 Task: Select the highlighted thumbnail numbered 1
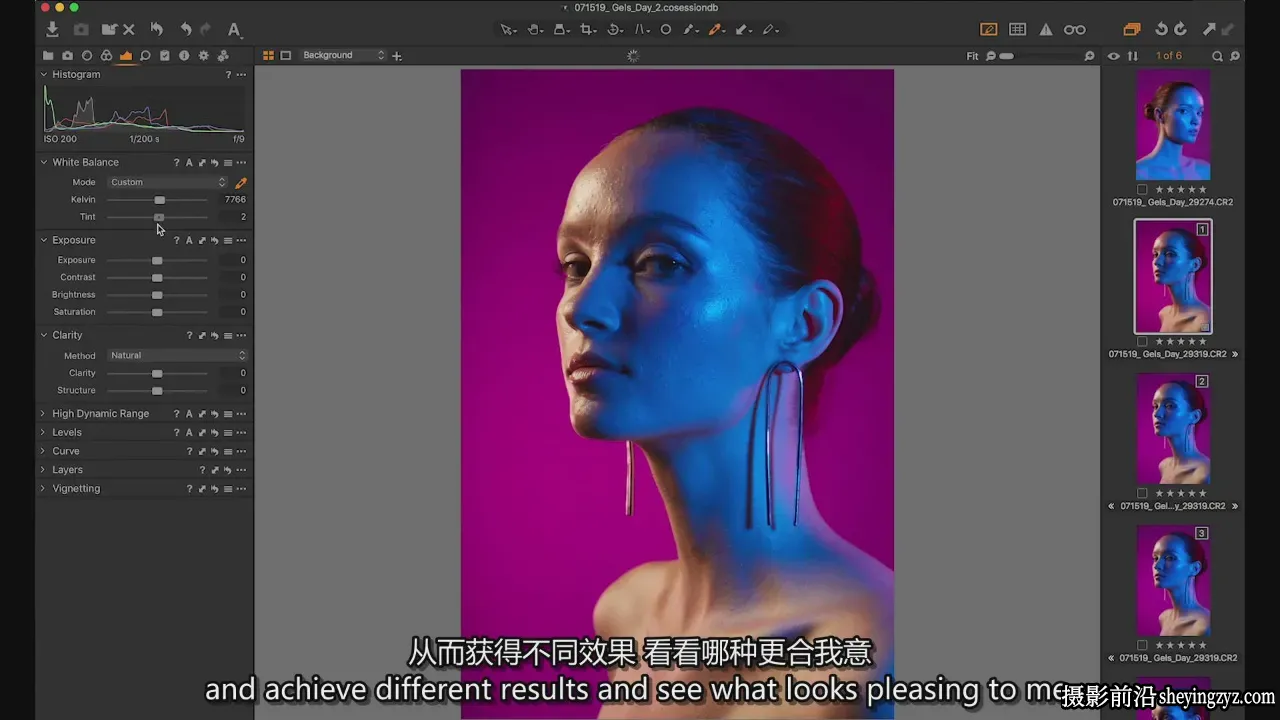1173,276
